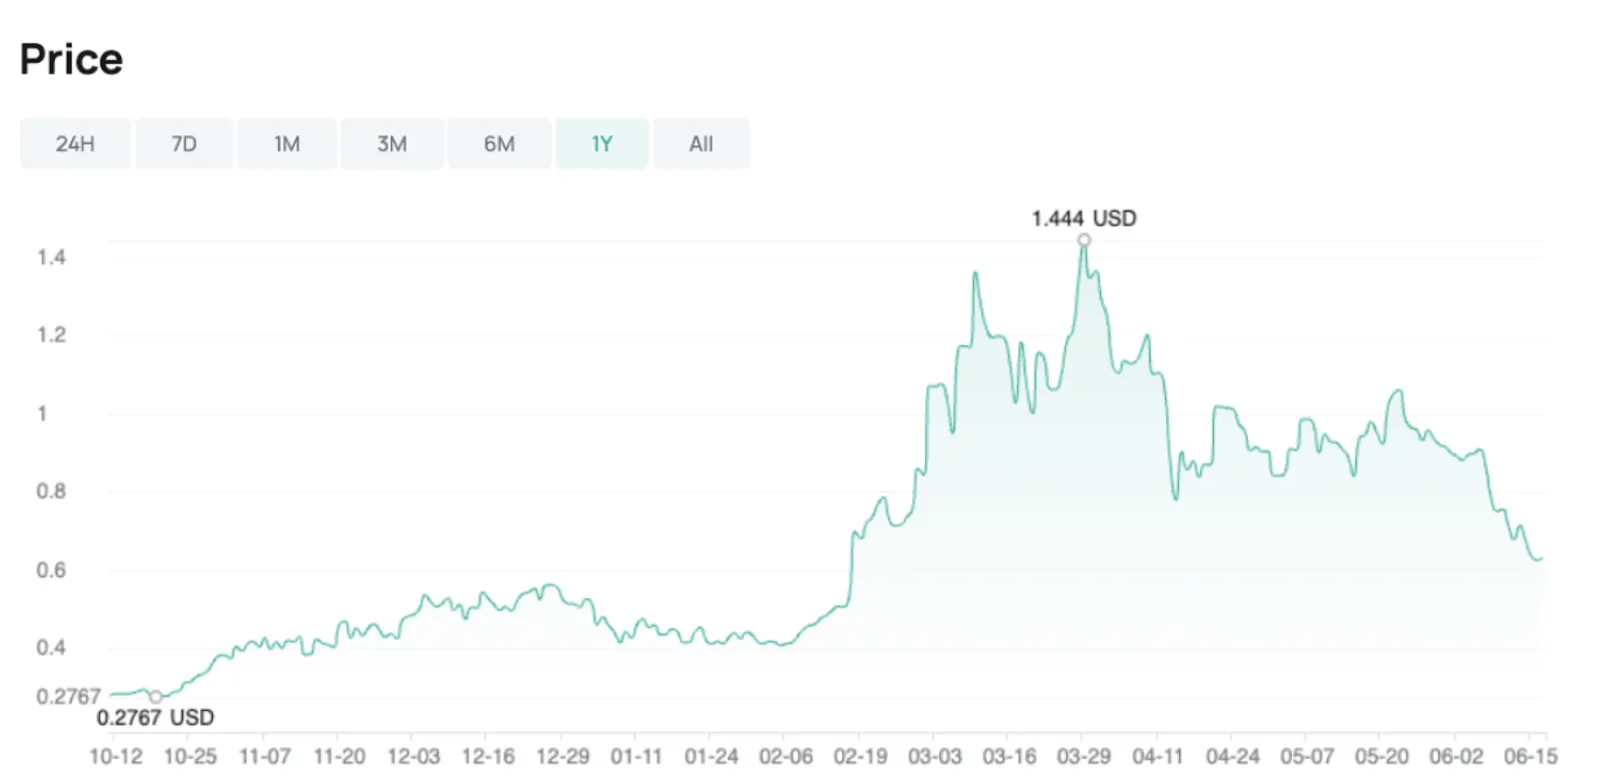Click y-axis value 0.8

[x=51, y=491]
